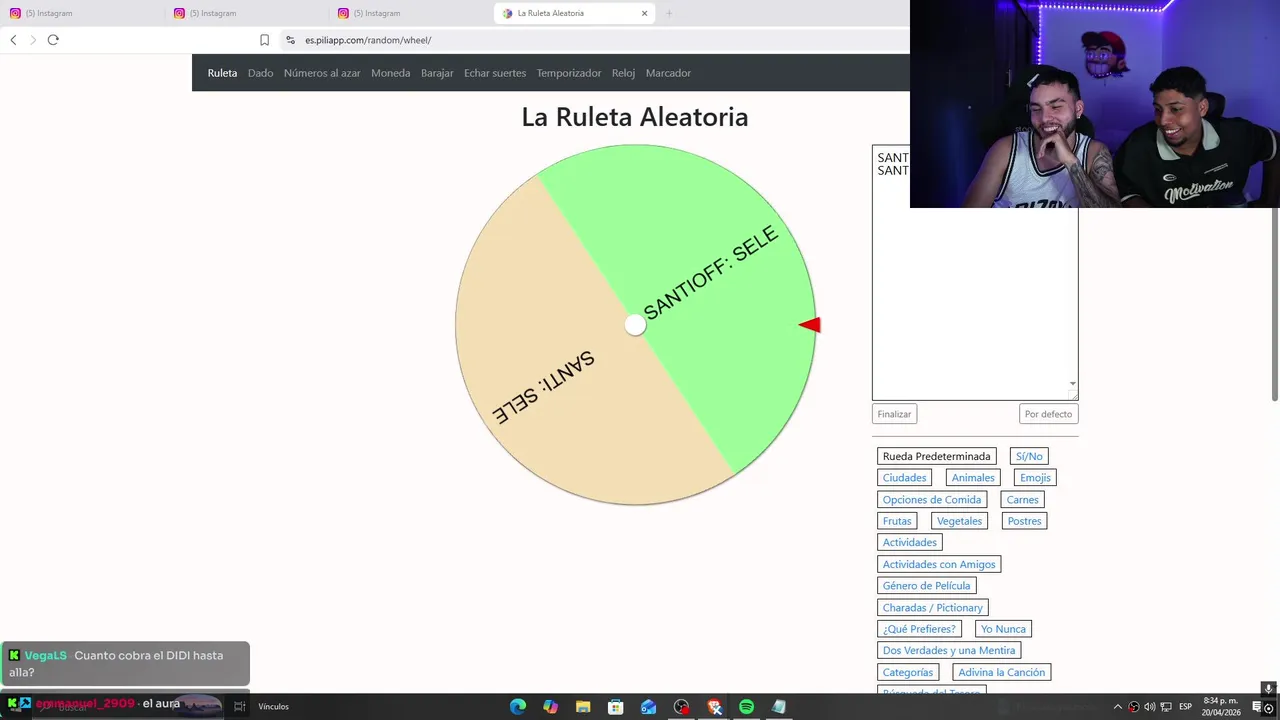The image size is (1280, 720).
Task: Click the white center hub of wheel
Action: tap(635, 325)
